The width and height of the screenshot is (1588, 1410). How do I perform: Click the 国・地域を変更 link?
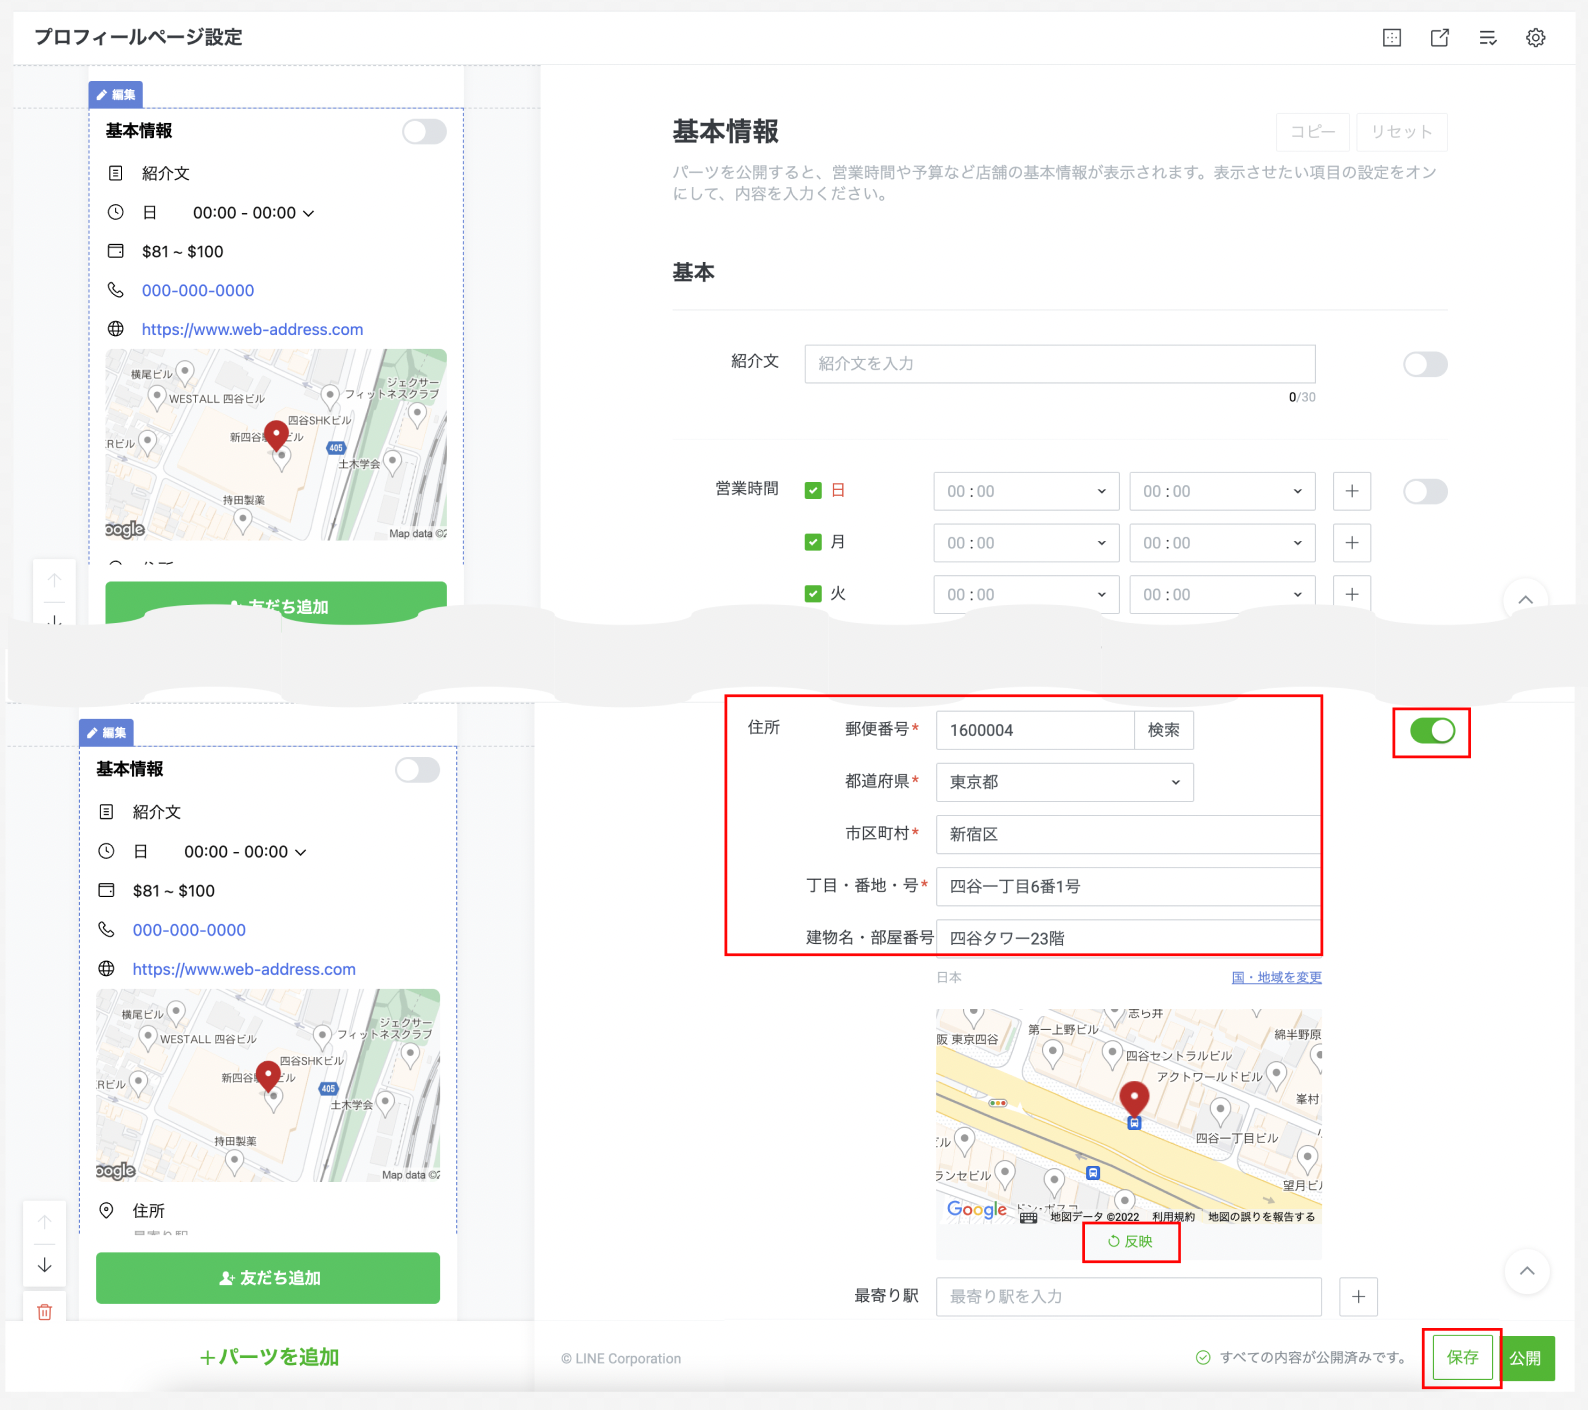coord(1276,977)
